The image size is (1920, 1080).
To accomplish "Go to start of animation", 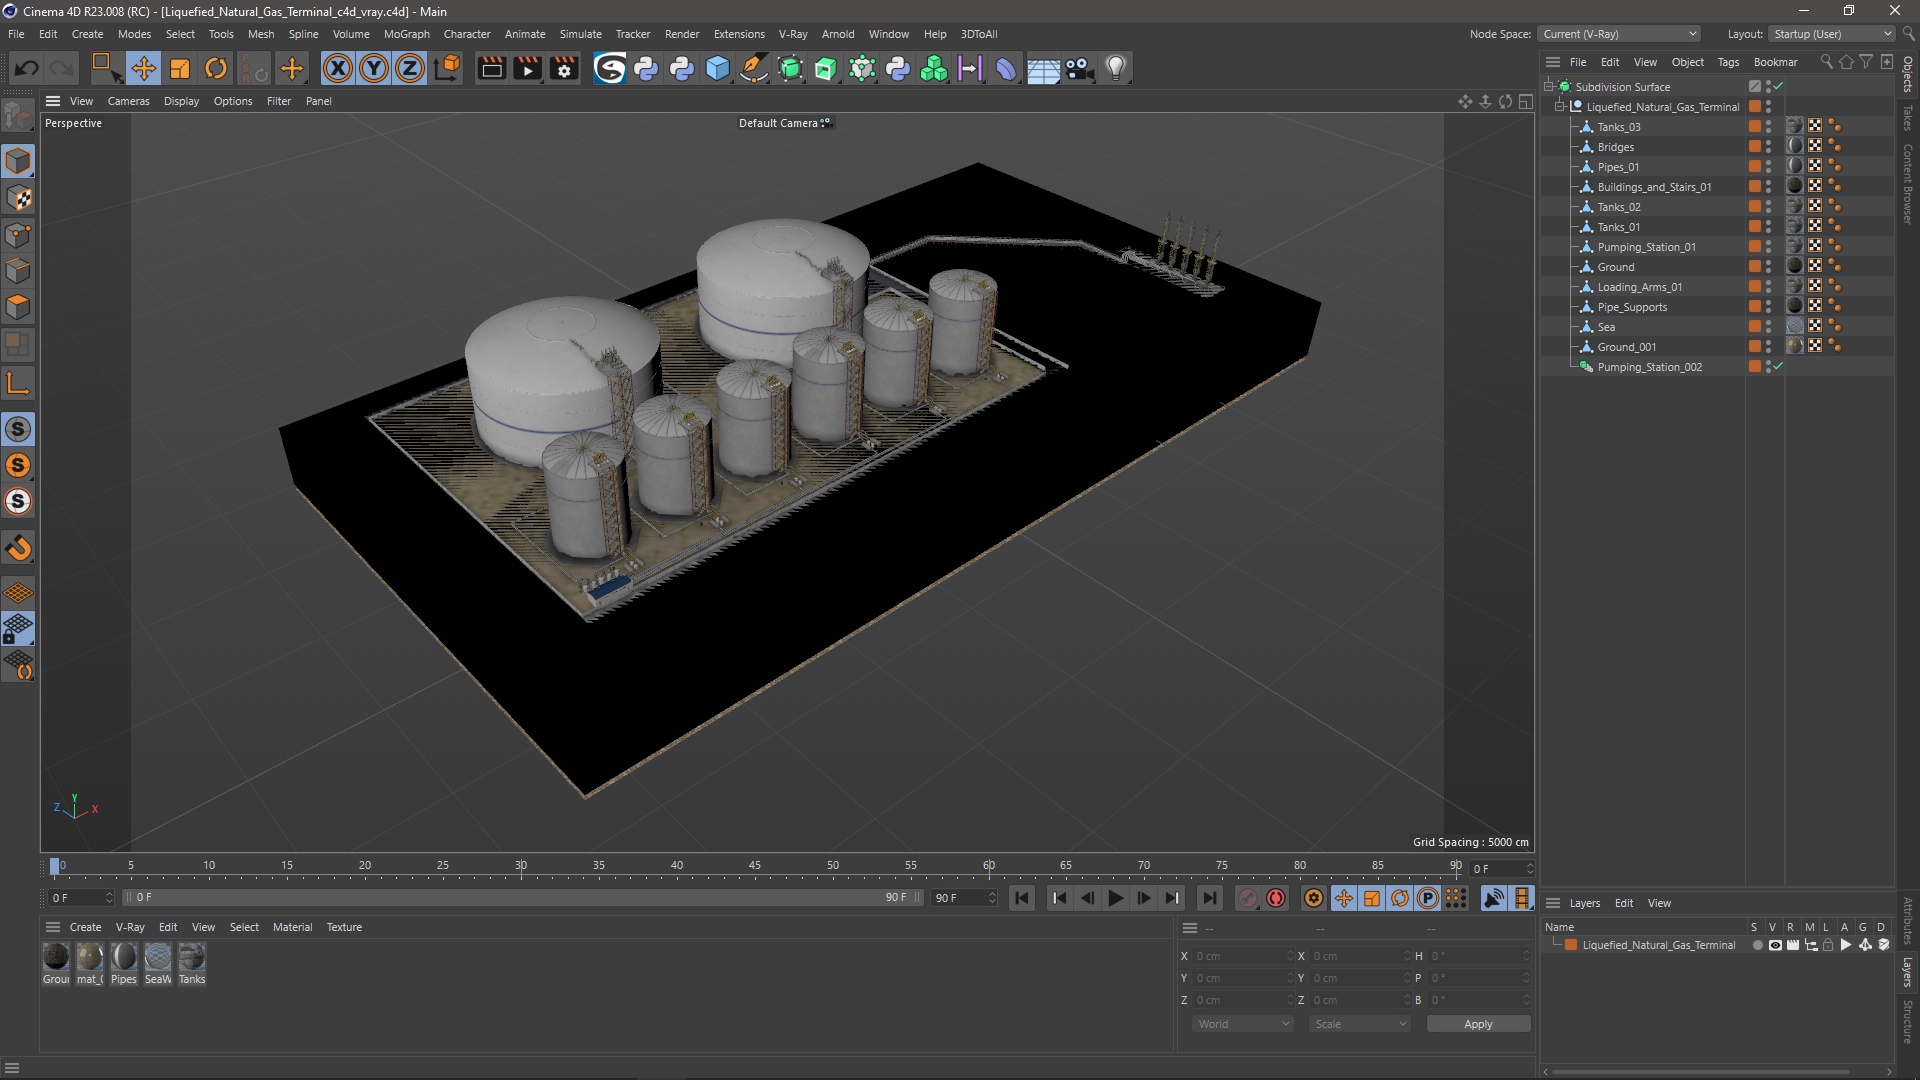I will point(1021,898).
